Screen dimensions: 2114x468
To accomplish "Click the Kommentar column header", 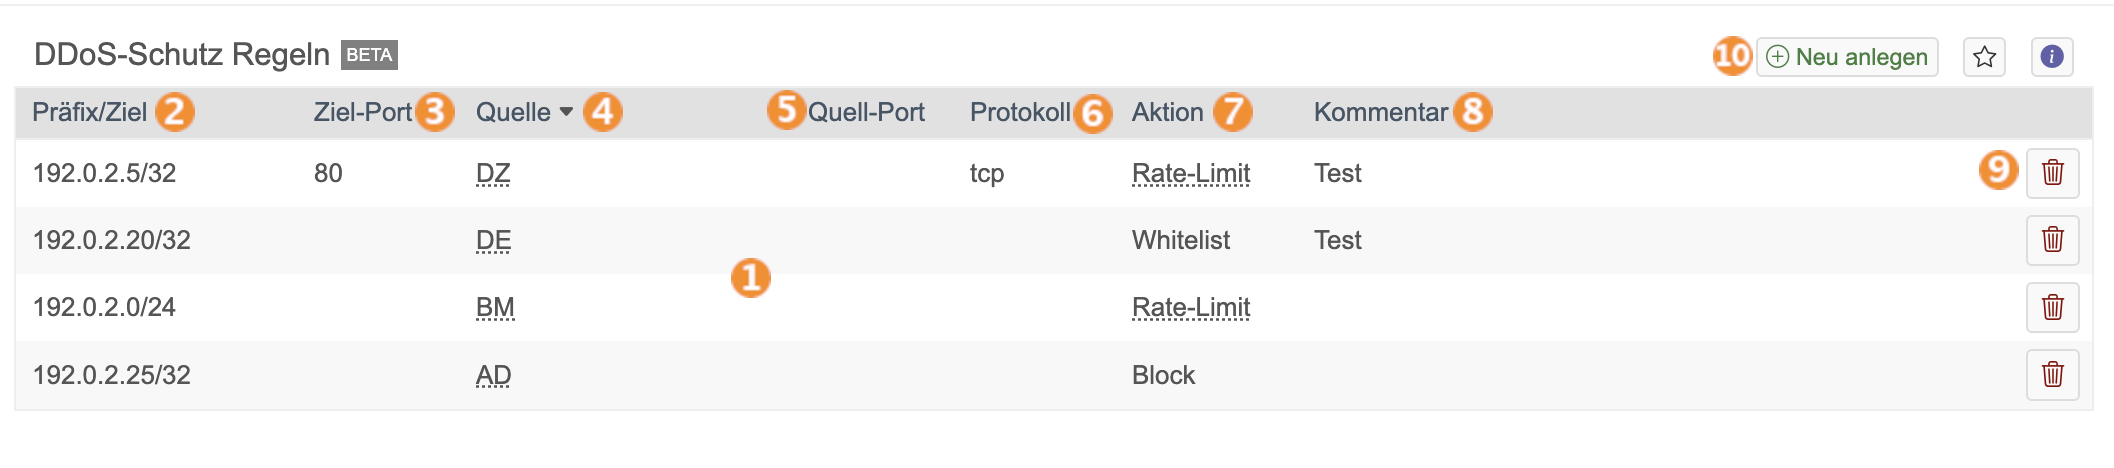I will point(1380,112).
